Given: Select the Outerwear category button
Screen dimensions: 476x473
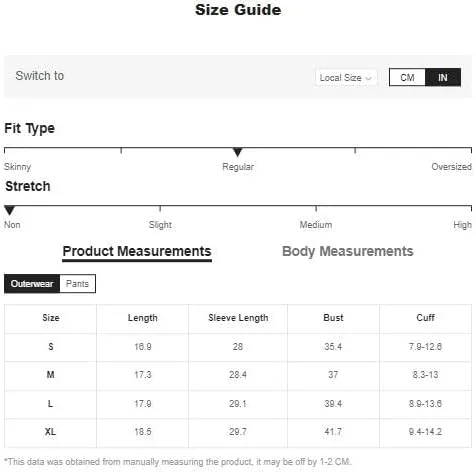Looking at the screenshot, I should point(32,284).
